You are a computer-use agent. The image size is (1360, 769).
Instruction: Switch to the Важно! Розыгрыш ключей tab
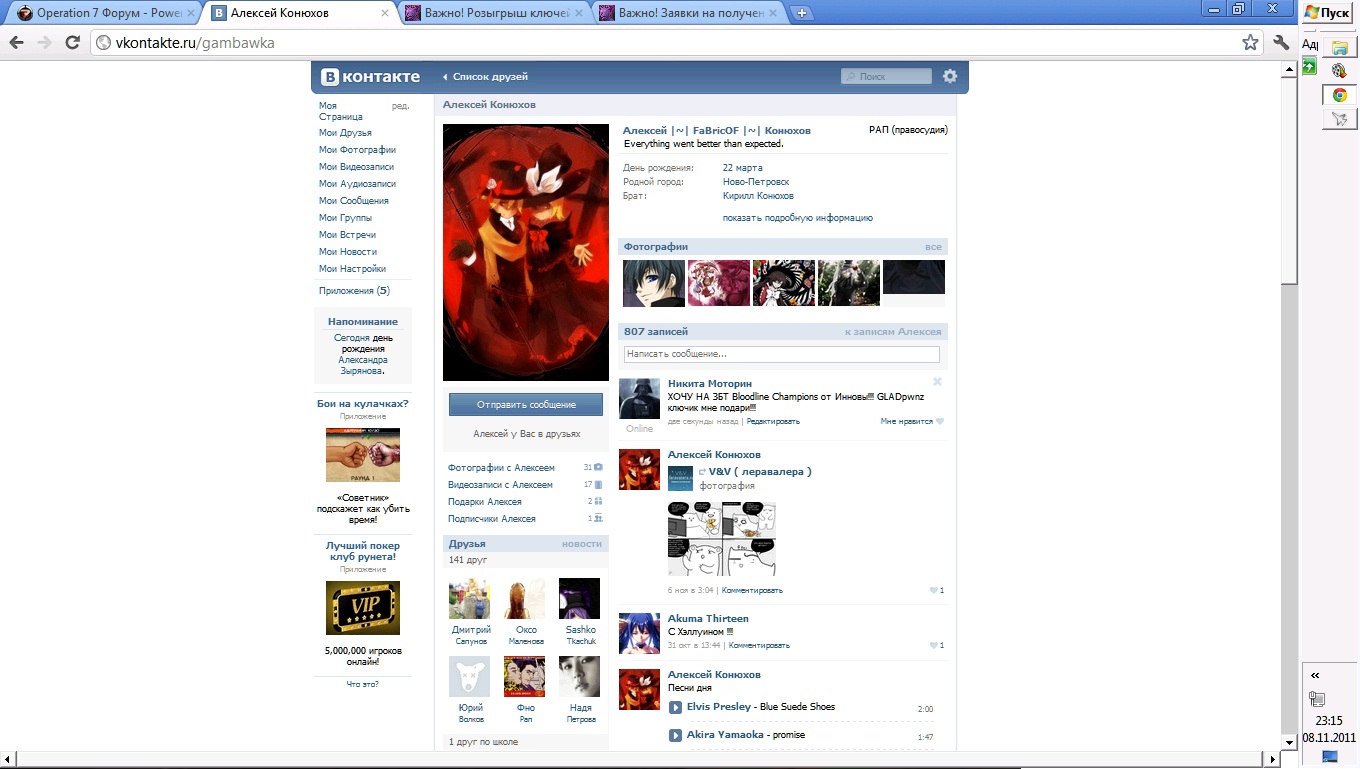pos(496,13)
